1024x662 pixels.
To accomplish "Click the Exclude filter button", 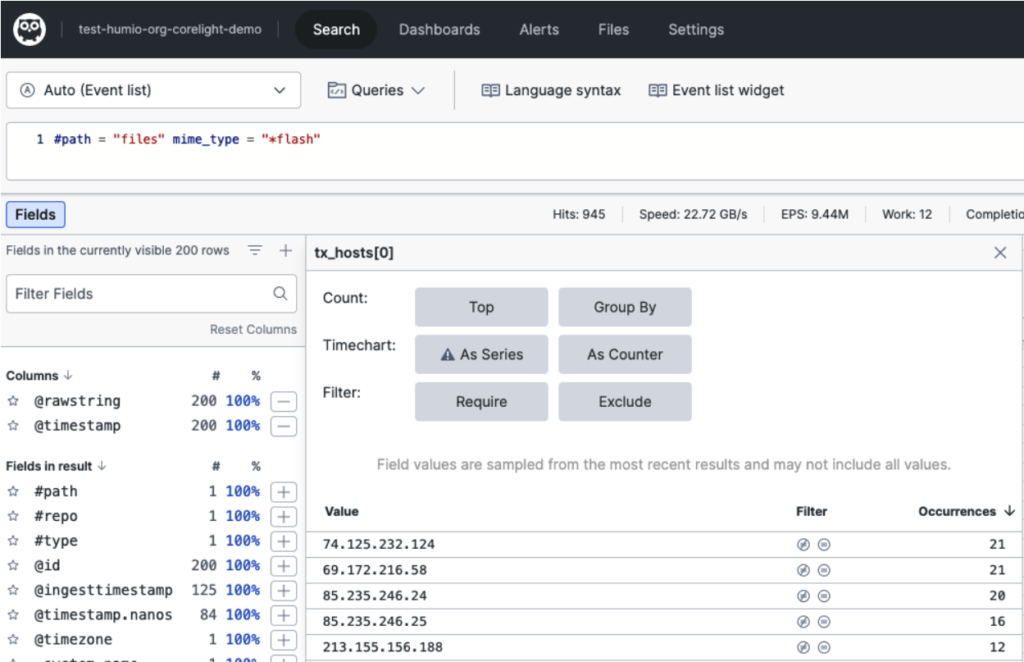I will (x=625, y=402).
